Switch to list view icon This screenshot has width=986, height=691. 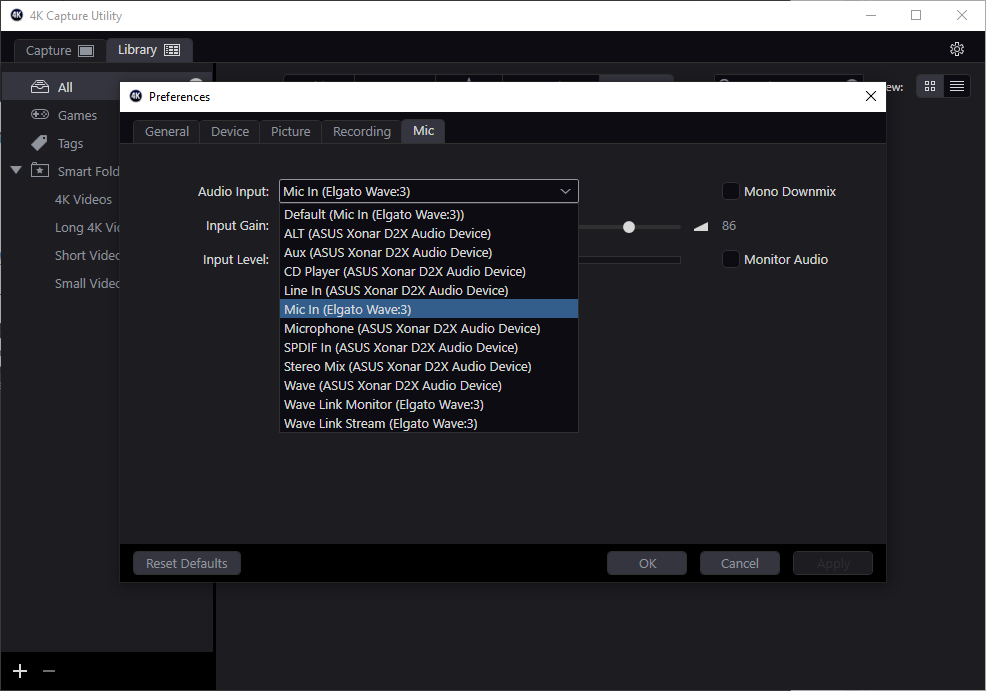[956, 86]
